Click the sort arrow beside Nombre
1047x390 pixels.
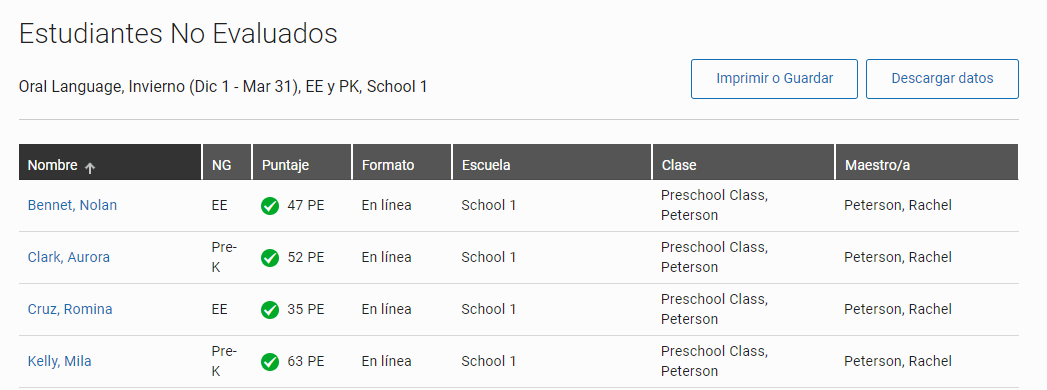click(90, 168)
